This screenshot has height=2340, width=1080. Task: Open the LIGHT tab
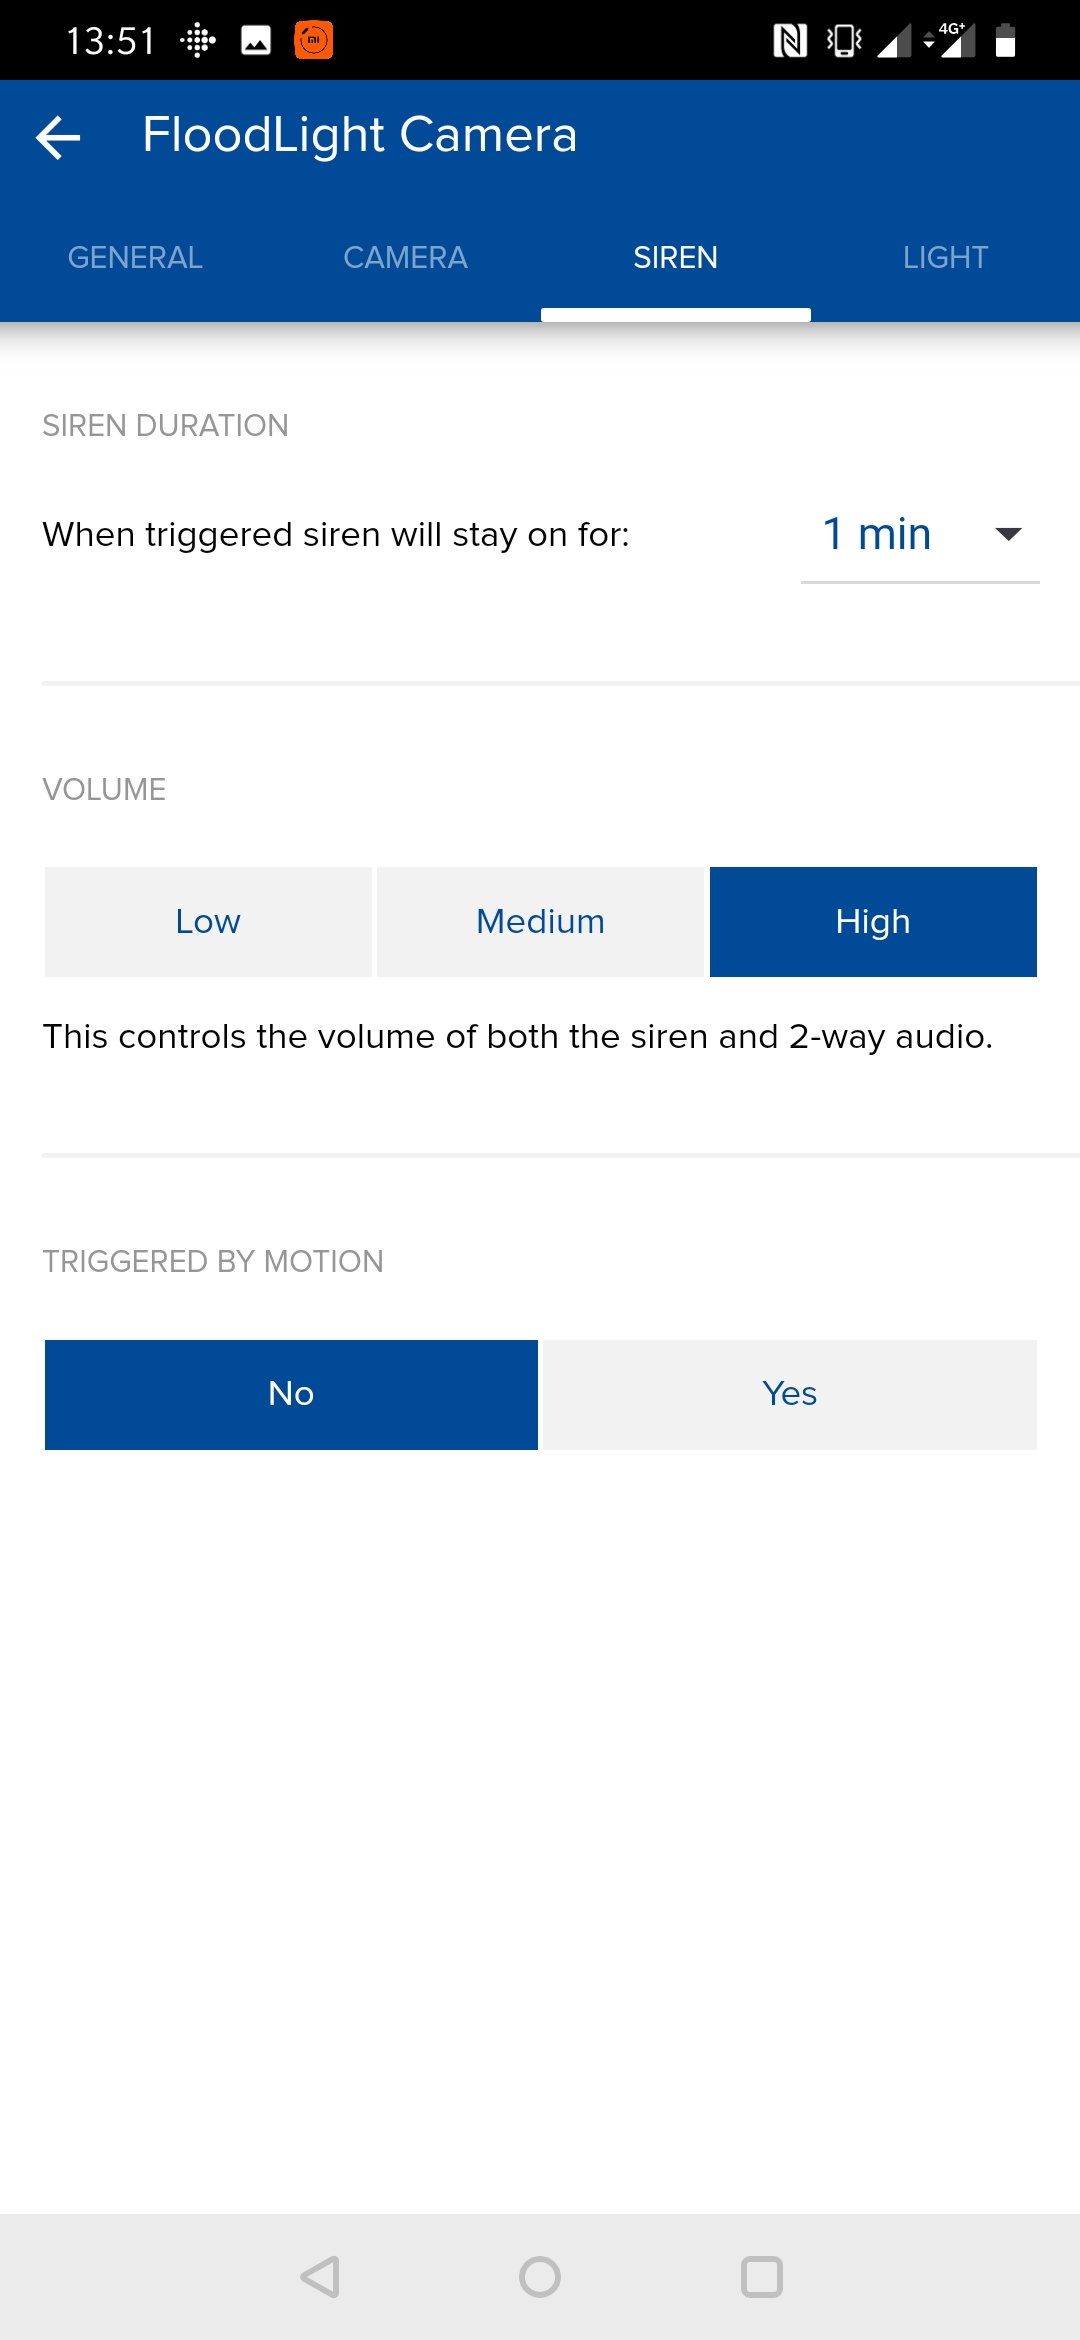(x=945, y=258)
